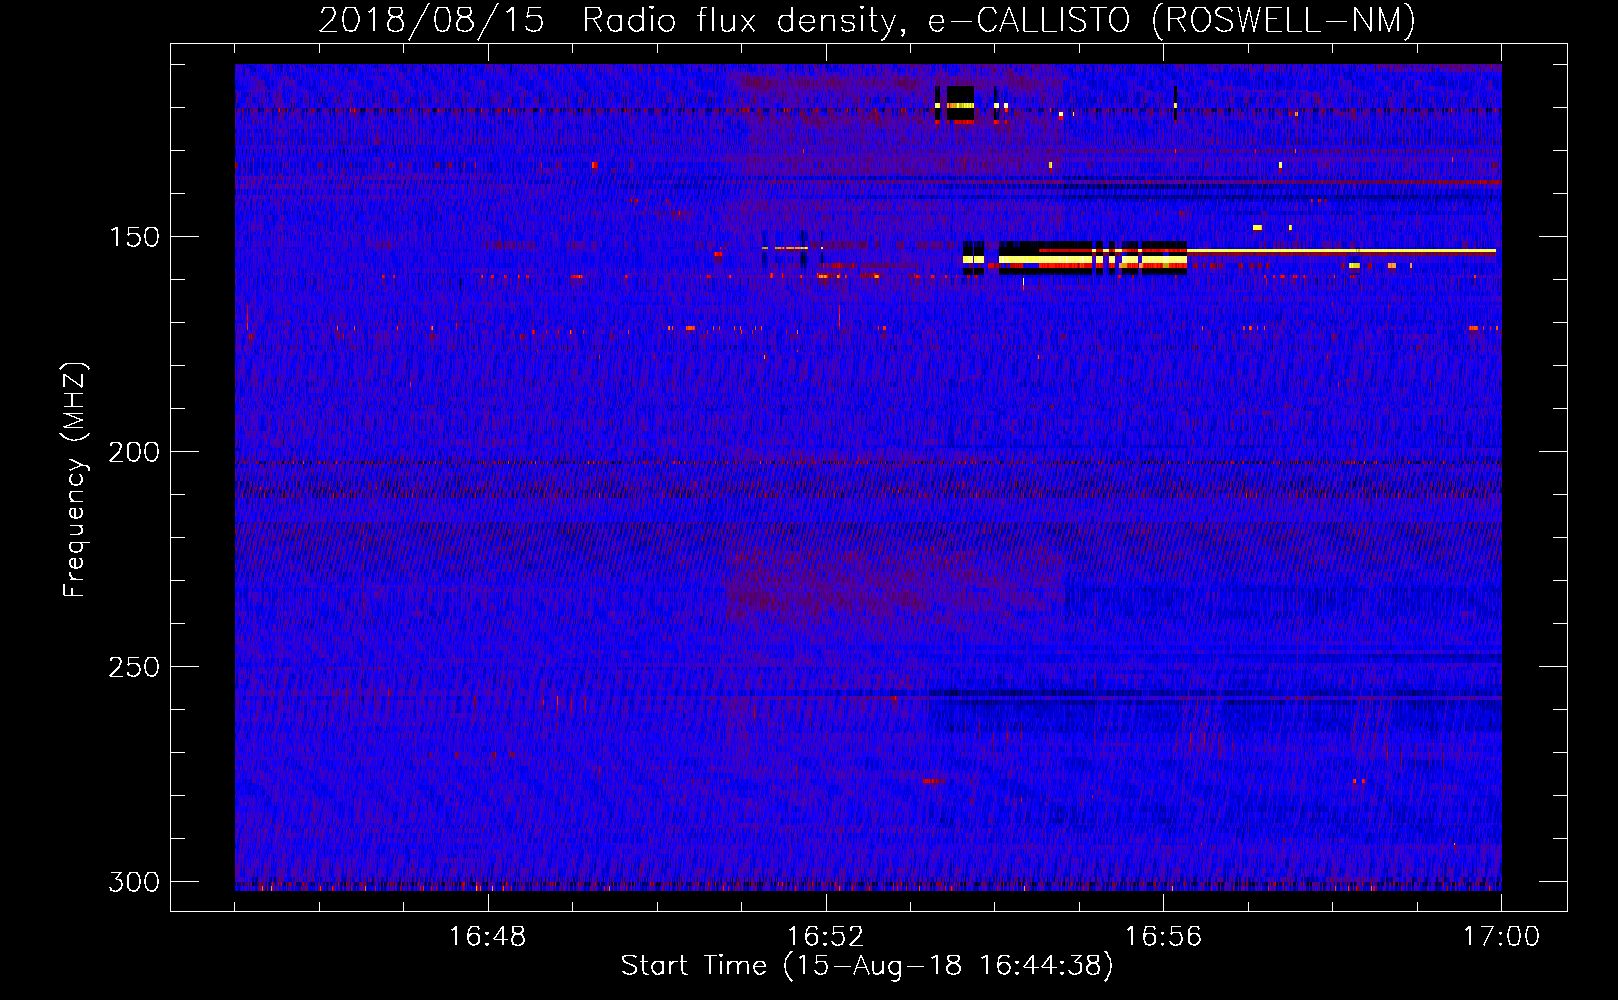Click the 150 frequency tick label
The height and width of the screenshot is (1000, 1618).
tap(134, 237)
